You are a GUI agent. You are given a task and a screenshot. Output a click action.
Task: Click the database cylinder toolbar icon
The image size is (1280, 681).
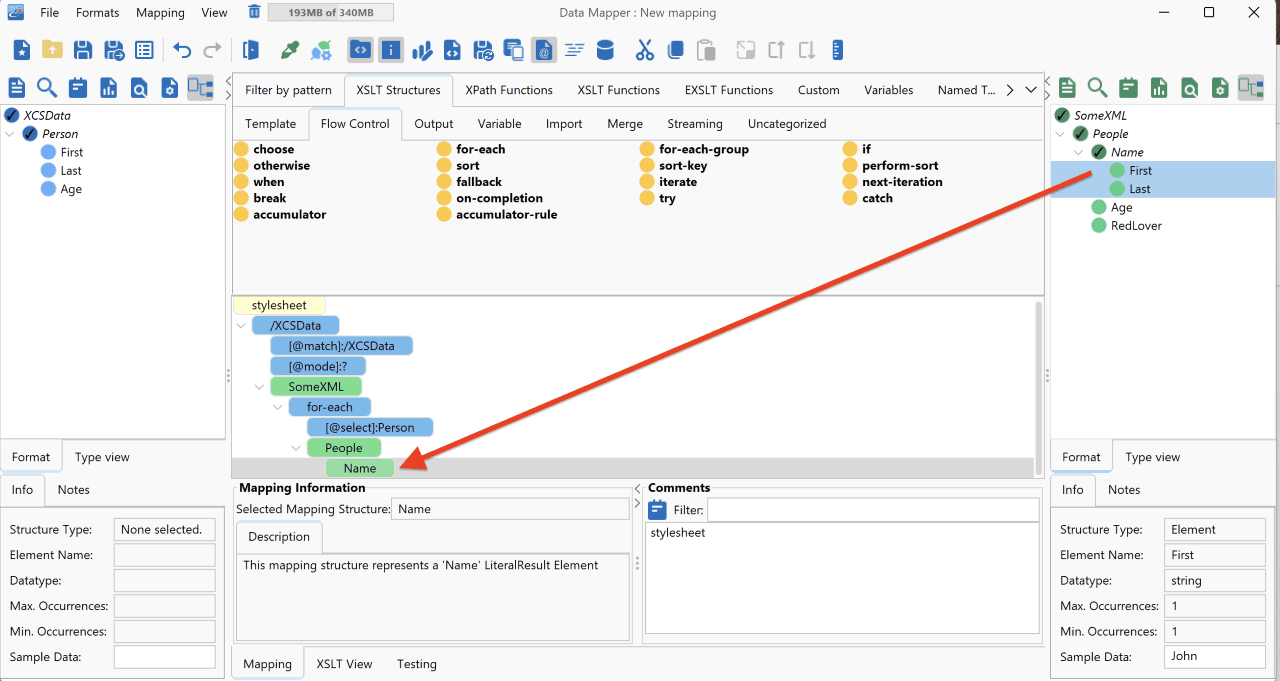coord(605,50)
